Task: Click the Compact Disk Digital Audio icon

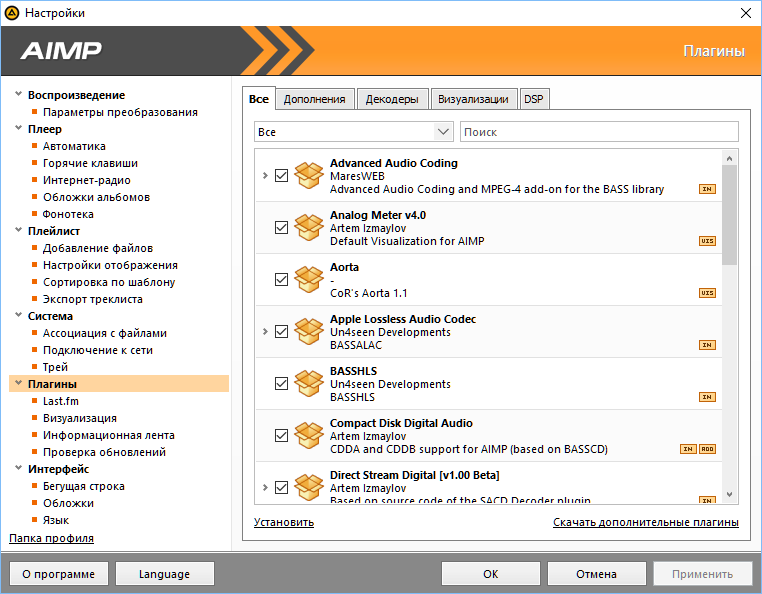Action: (309, 435)
